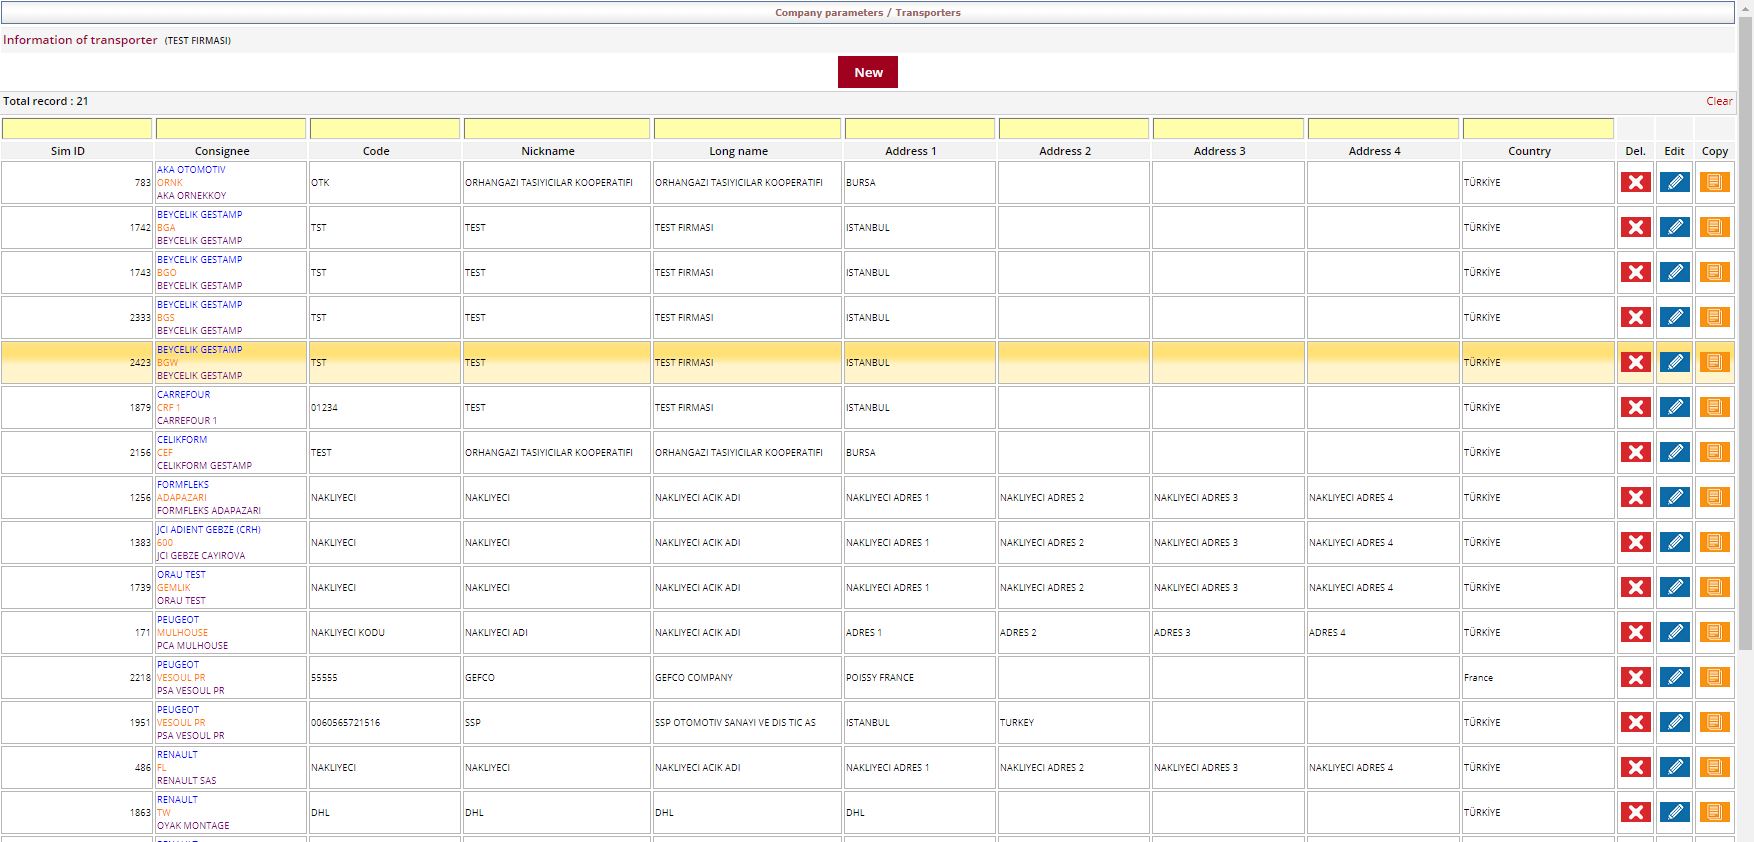The width and height of the screenshot is (1754, 842).
Task: Copy the record with Sim ID 2333
Action: [x=1714, y=317]
